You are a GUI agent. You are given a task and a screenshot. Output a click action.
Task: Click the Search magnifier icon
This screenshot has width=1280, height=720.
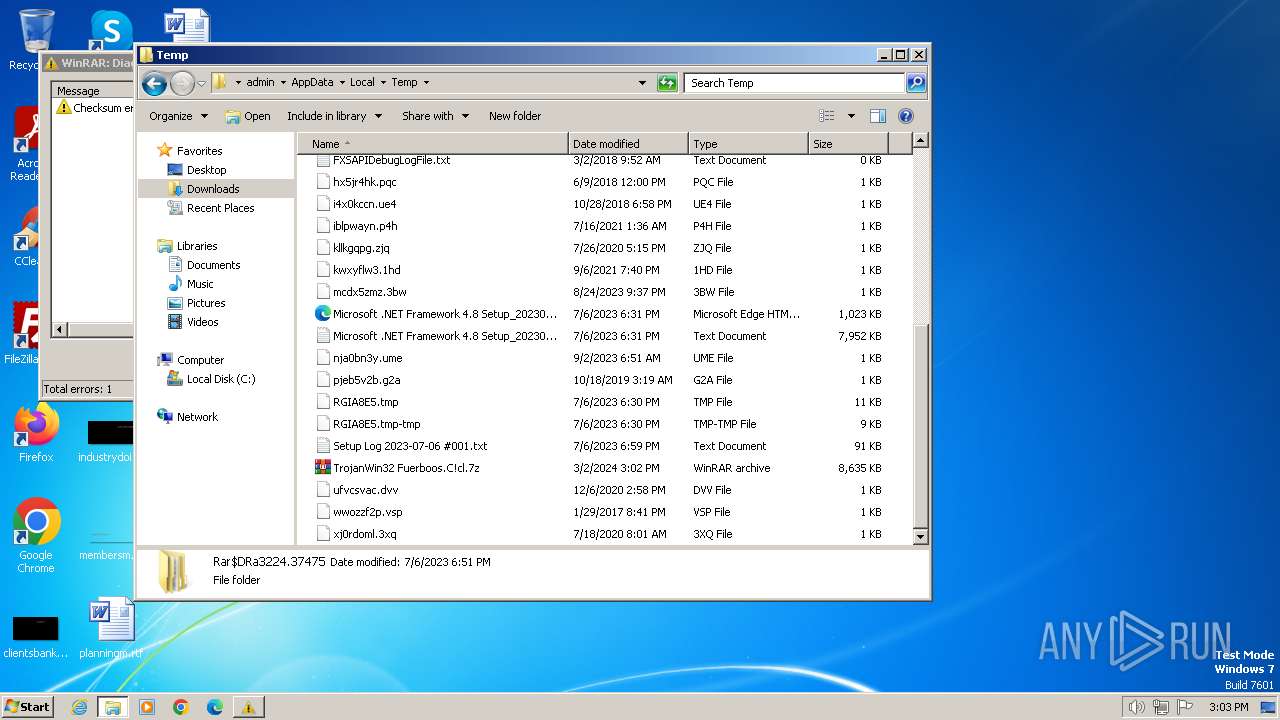[x=915, y=83]
